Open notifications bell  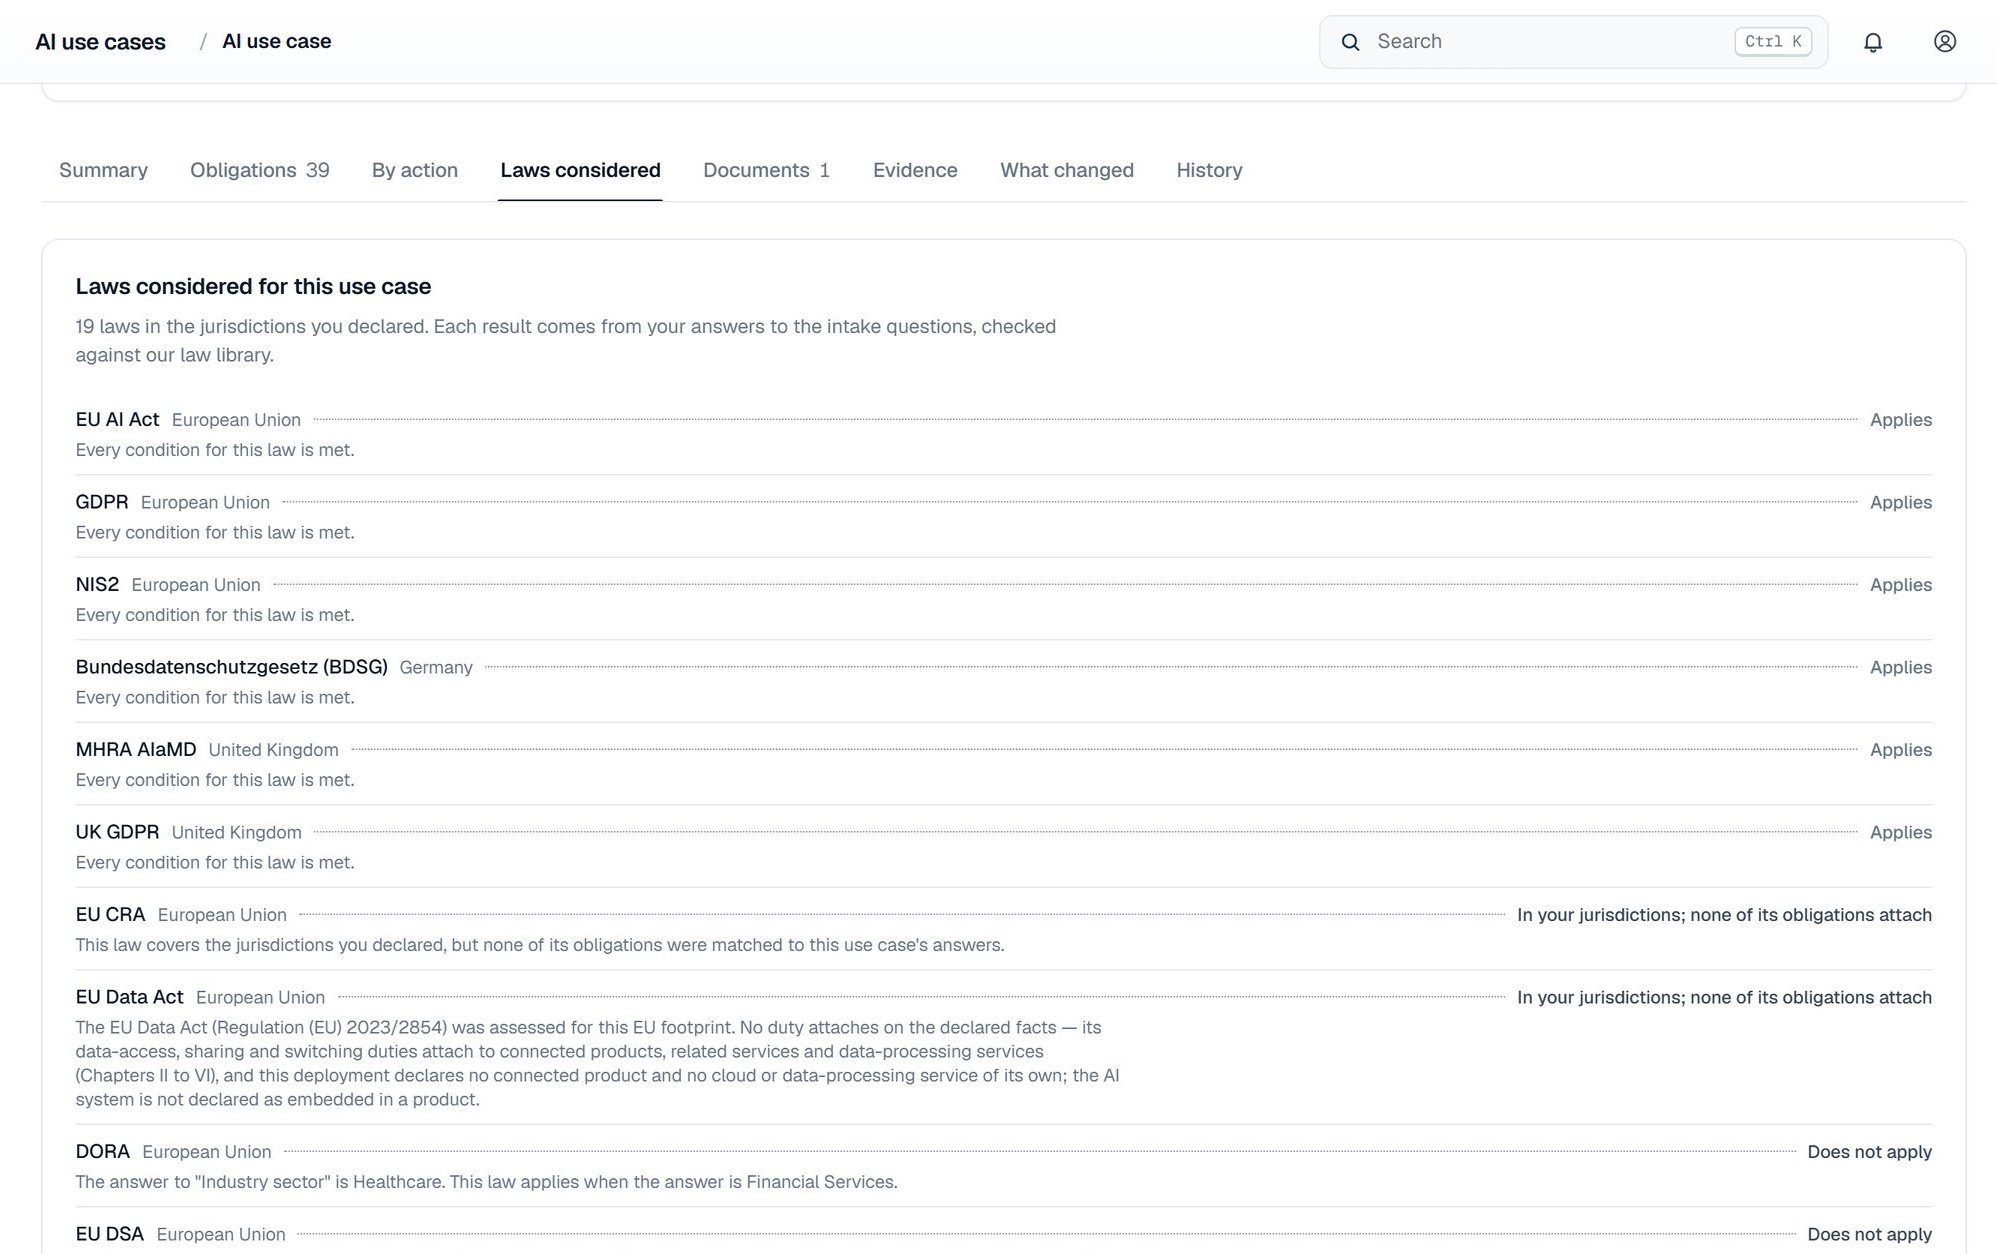click(x=1873, y=42)
